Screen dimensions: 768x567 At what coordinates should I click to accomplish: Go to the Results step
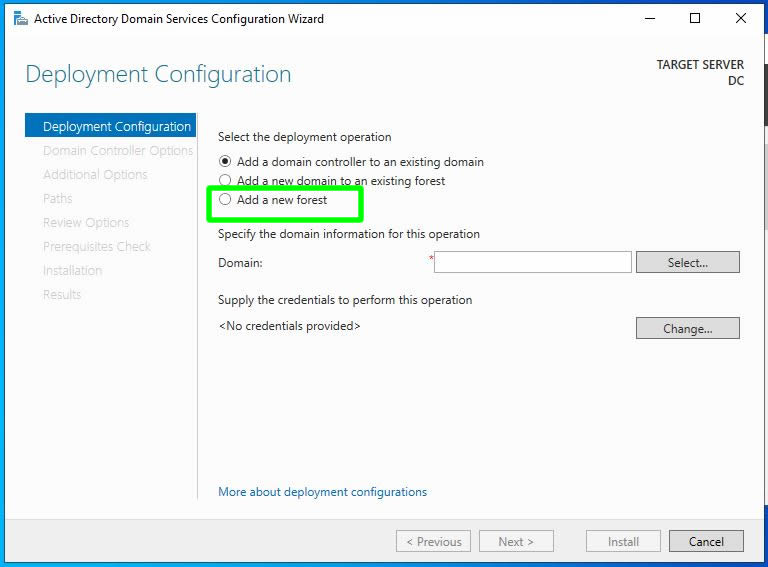coord(62,295)
